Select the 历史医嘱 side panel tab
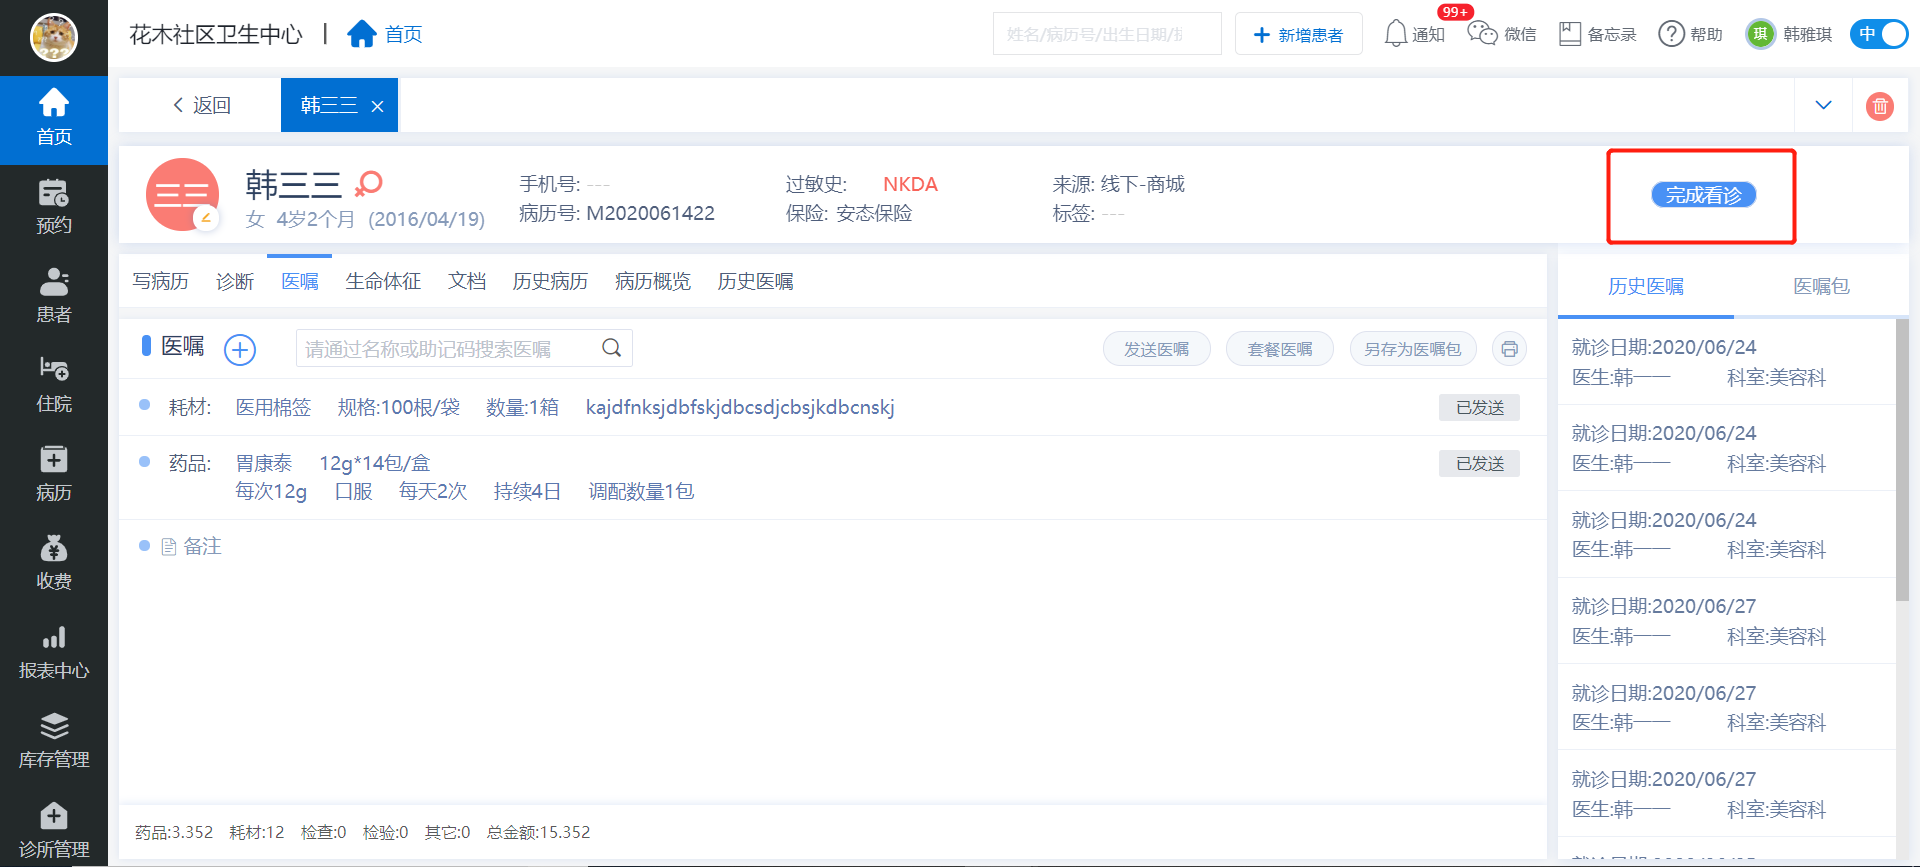The height and width of the screenshot is (867, 1920). pos(1646,286)
